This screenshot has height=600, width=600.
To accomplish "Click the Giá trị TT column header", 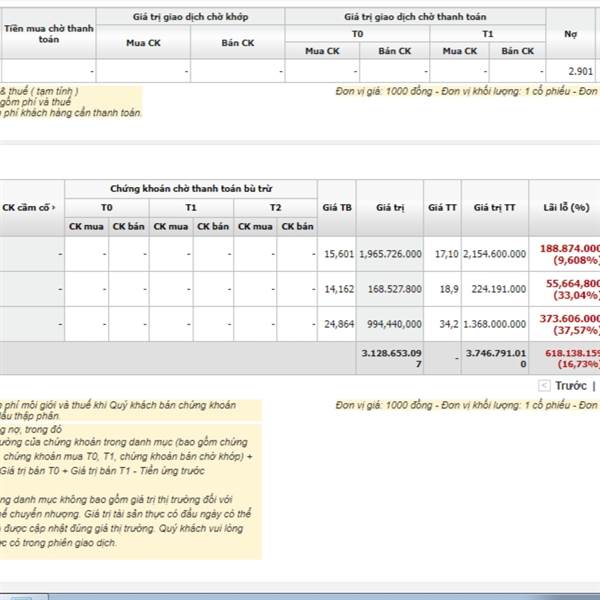I will click(495, 207).
